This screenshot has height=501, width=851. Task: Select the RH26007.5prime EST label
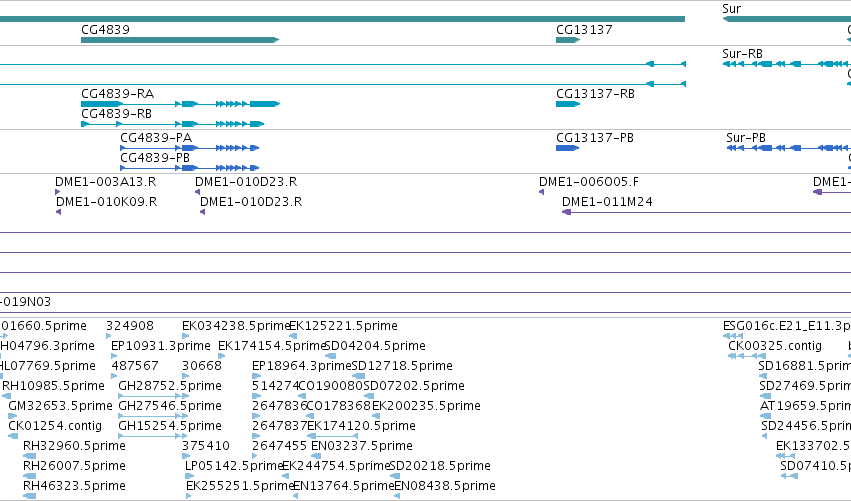point(74,466)
